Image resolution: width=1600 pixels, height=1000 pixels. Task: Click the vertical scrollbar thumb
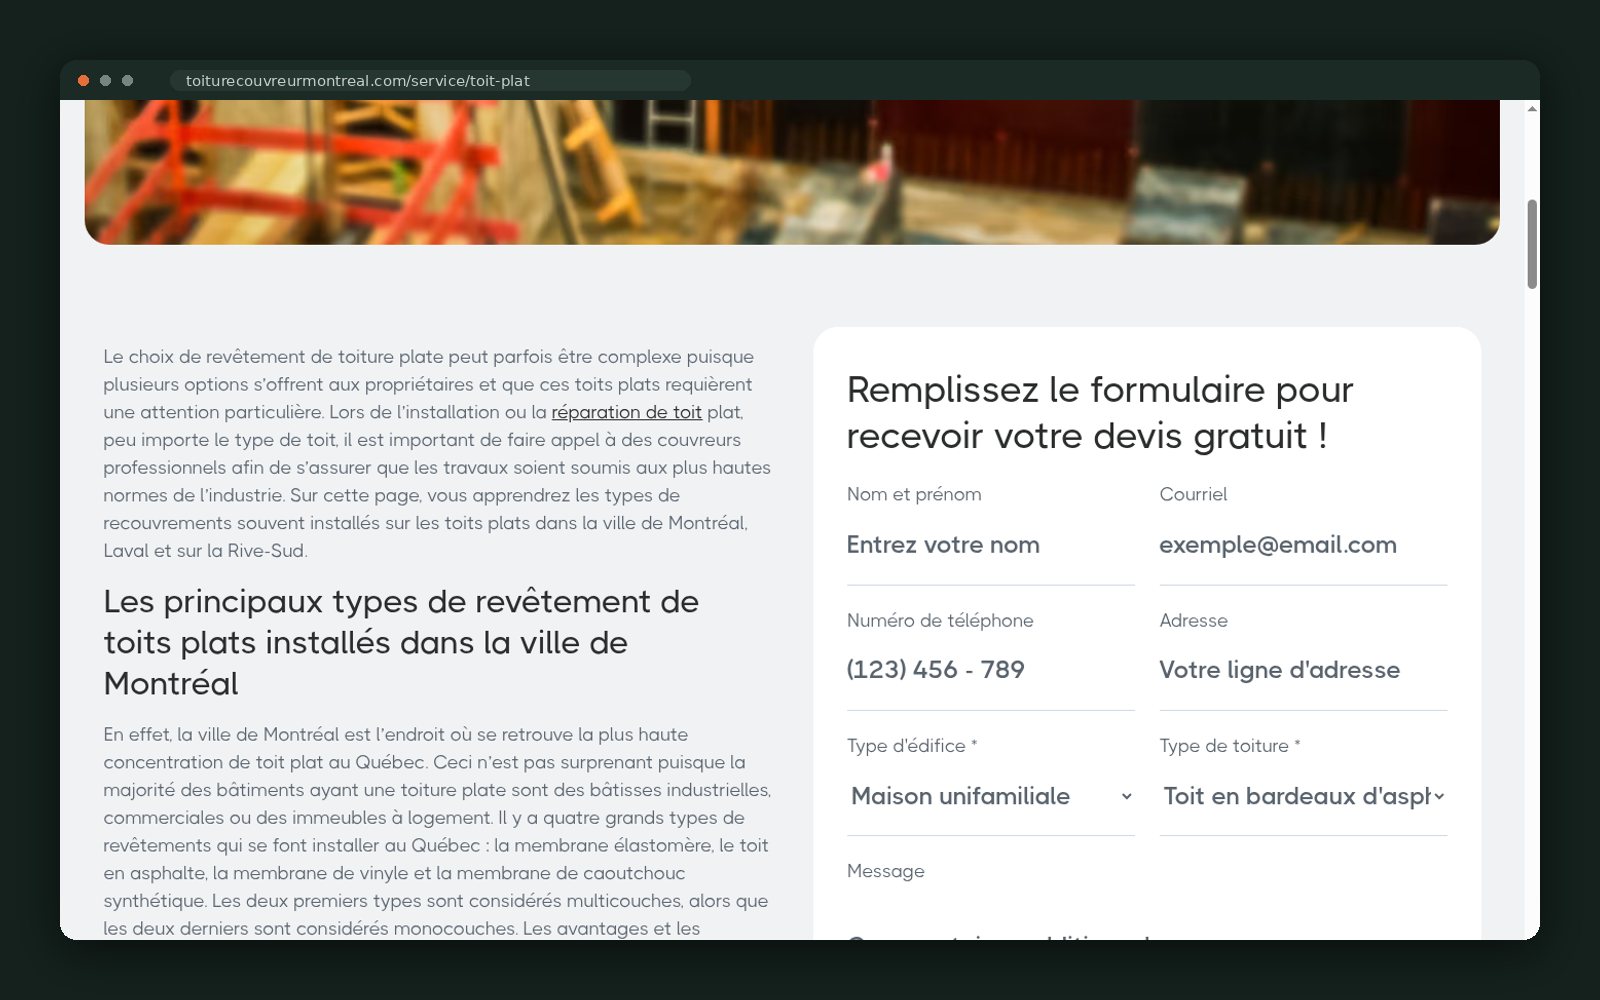click(x=1532, y=245)
